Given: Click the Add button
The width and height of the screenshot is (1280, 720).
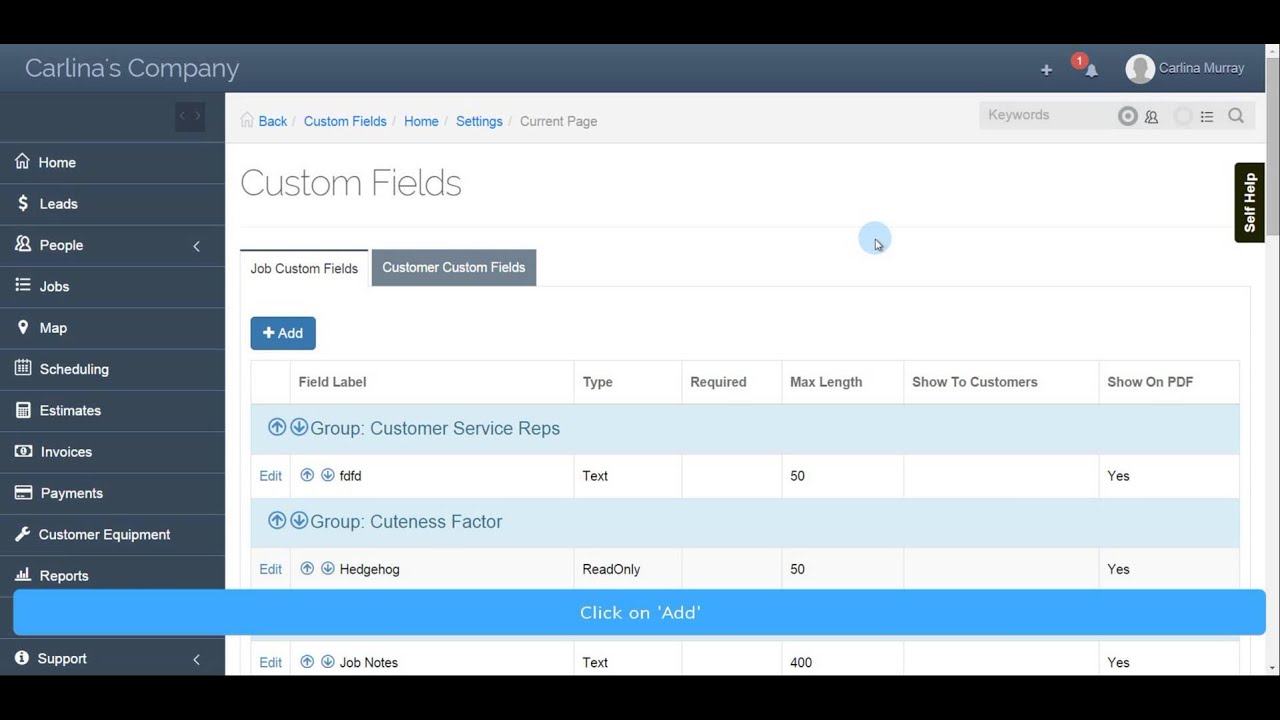Looking at the screenshot, I should coord(283,333).
